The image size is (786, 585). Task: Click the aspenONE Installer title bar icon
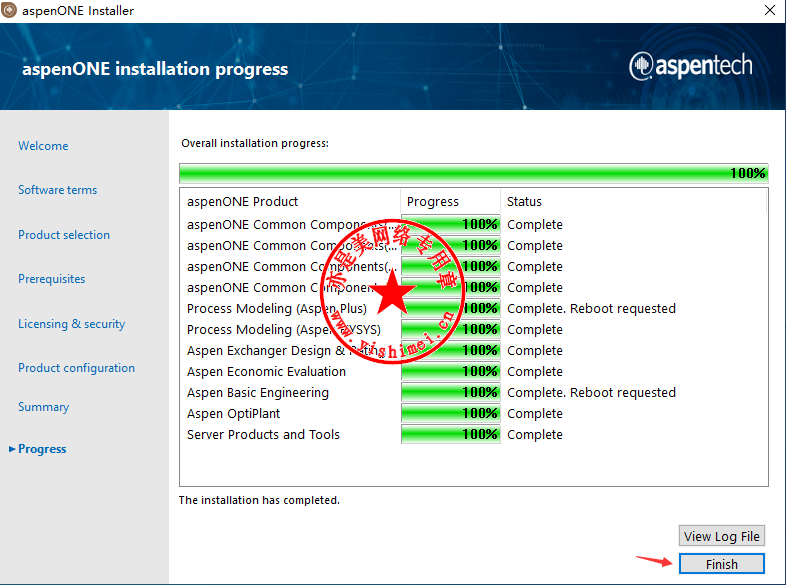click(9, 10)
